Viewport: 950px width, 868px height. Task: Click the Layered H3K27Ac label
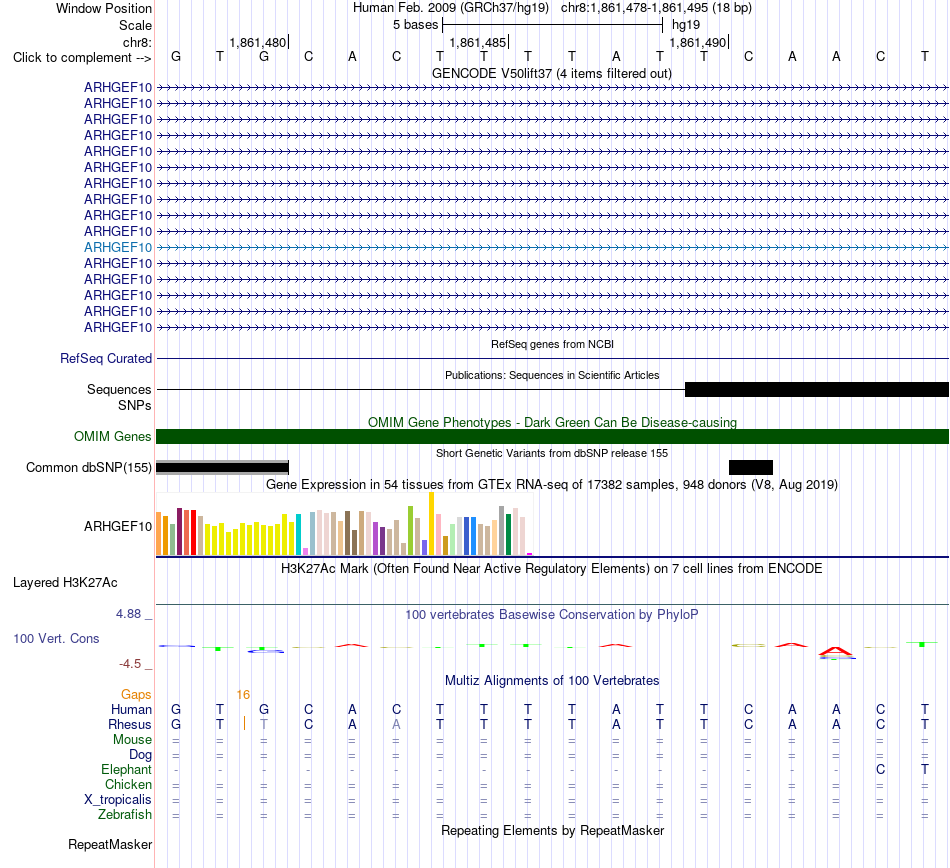point(65,583)
